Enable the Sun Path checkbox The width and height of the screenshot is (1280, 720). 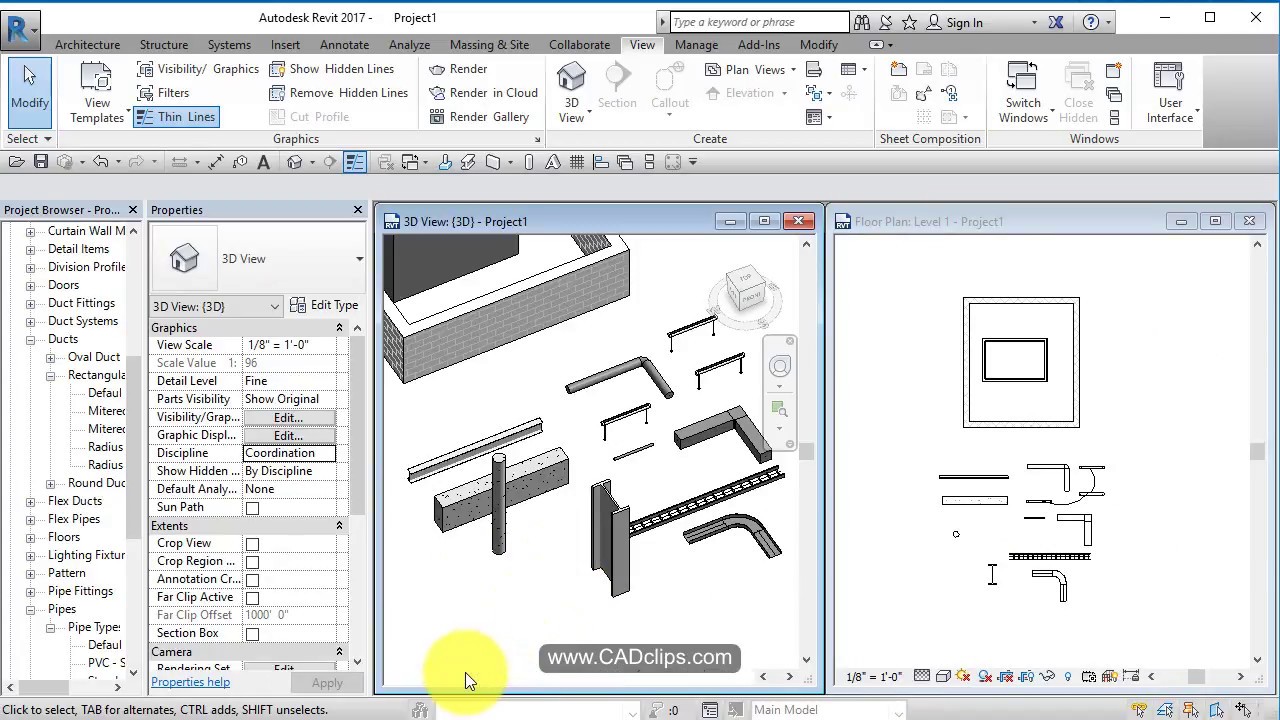[x=252, y=508]
